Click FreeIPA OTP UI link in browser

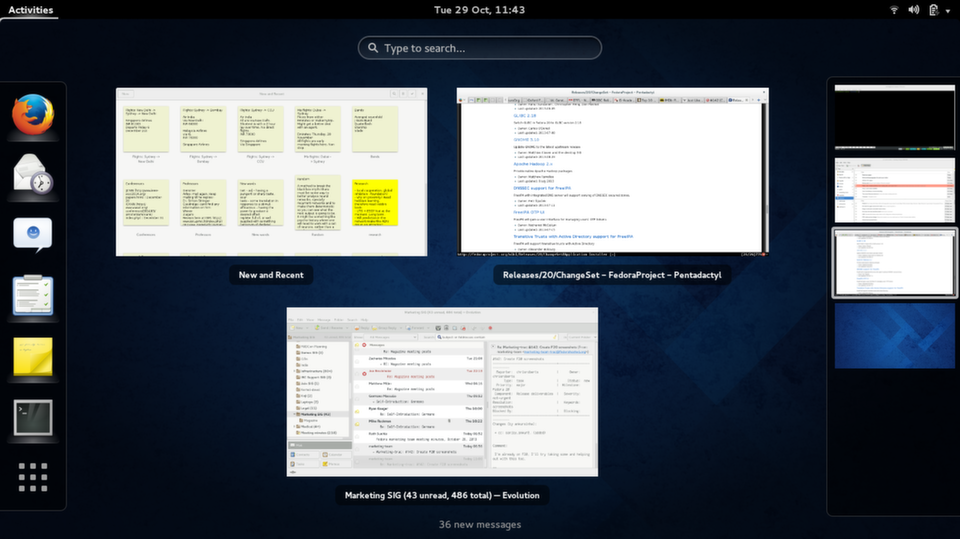[528, 213]
